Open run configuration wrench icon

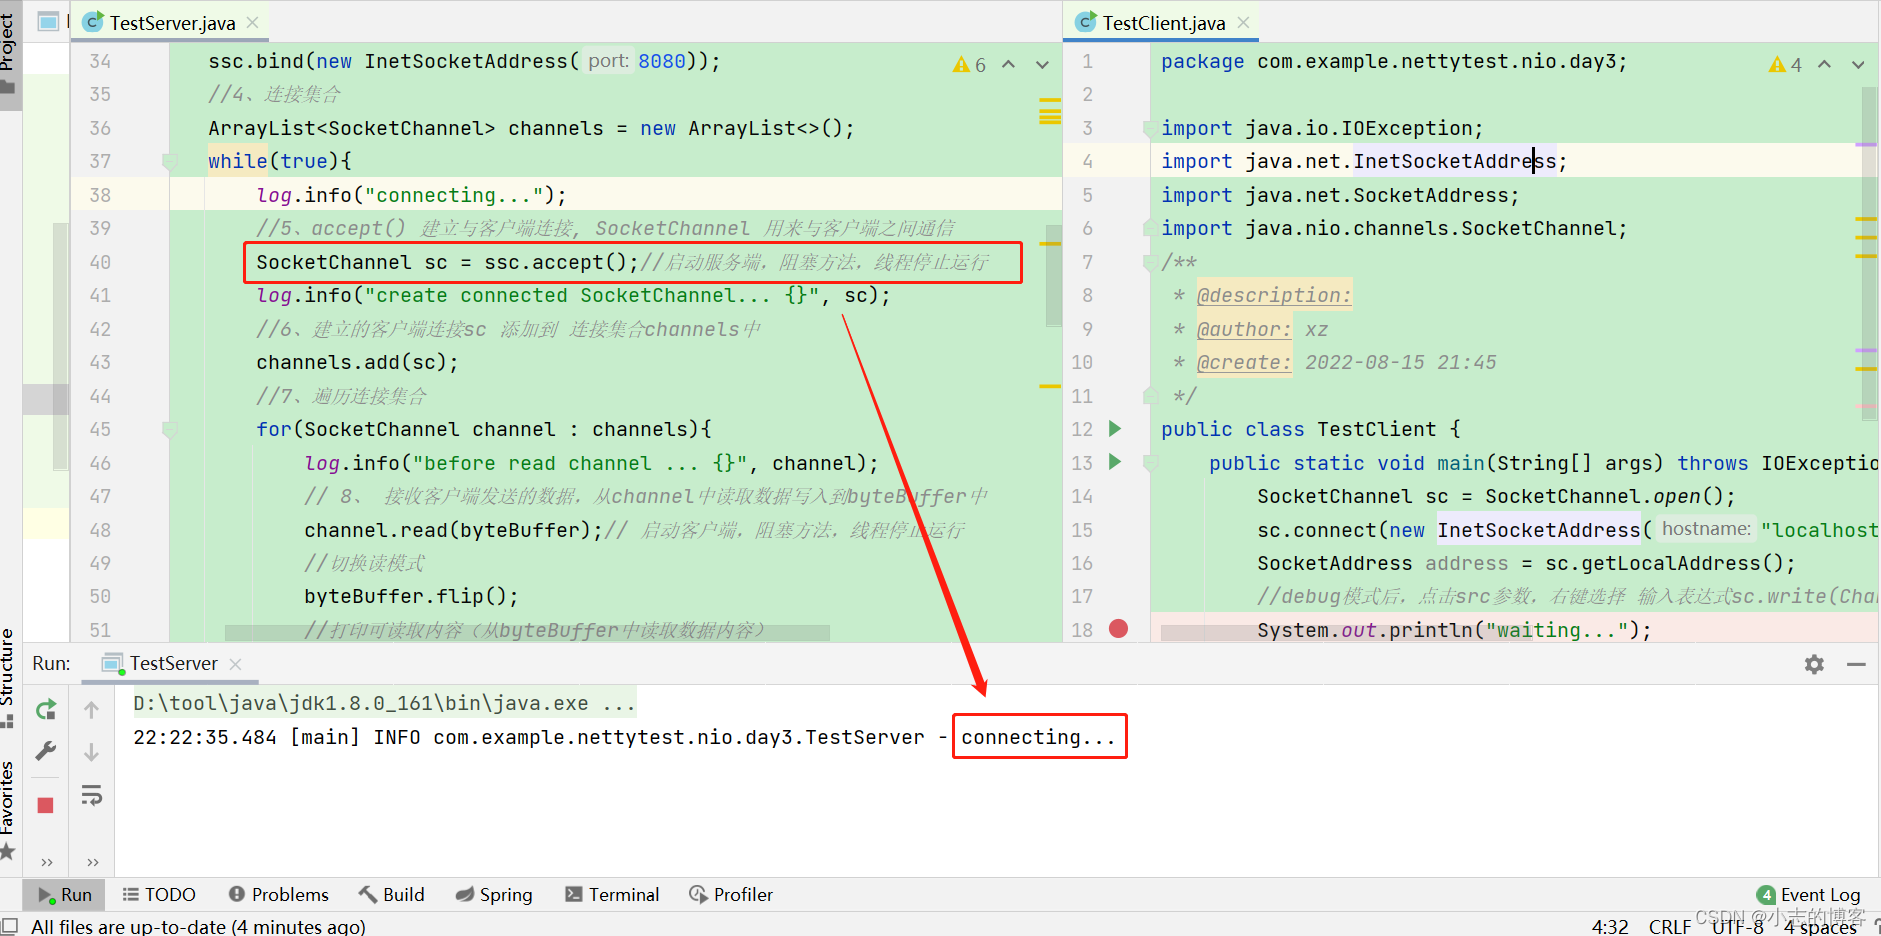point(46,751)
